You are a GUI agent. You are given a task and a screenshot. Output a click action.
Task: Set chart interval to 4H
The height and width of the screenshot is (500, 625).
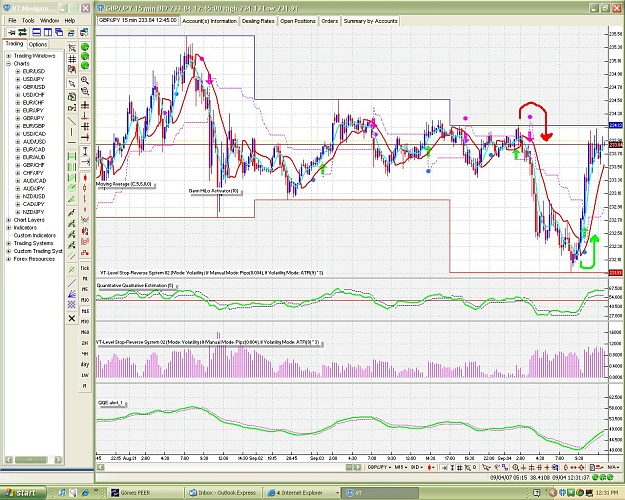[85, 354]
